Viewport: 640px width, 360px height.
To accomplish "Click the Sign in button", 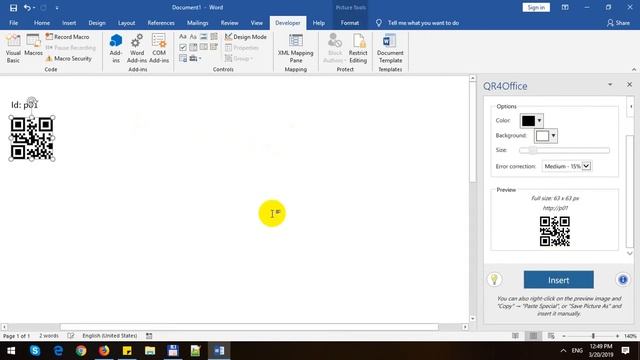I will coord(536,7).
